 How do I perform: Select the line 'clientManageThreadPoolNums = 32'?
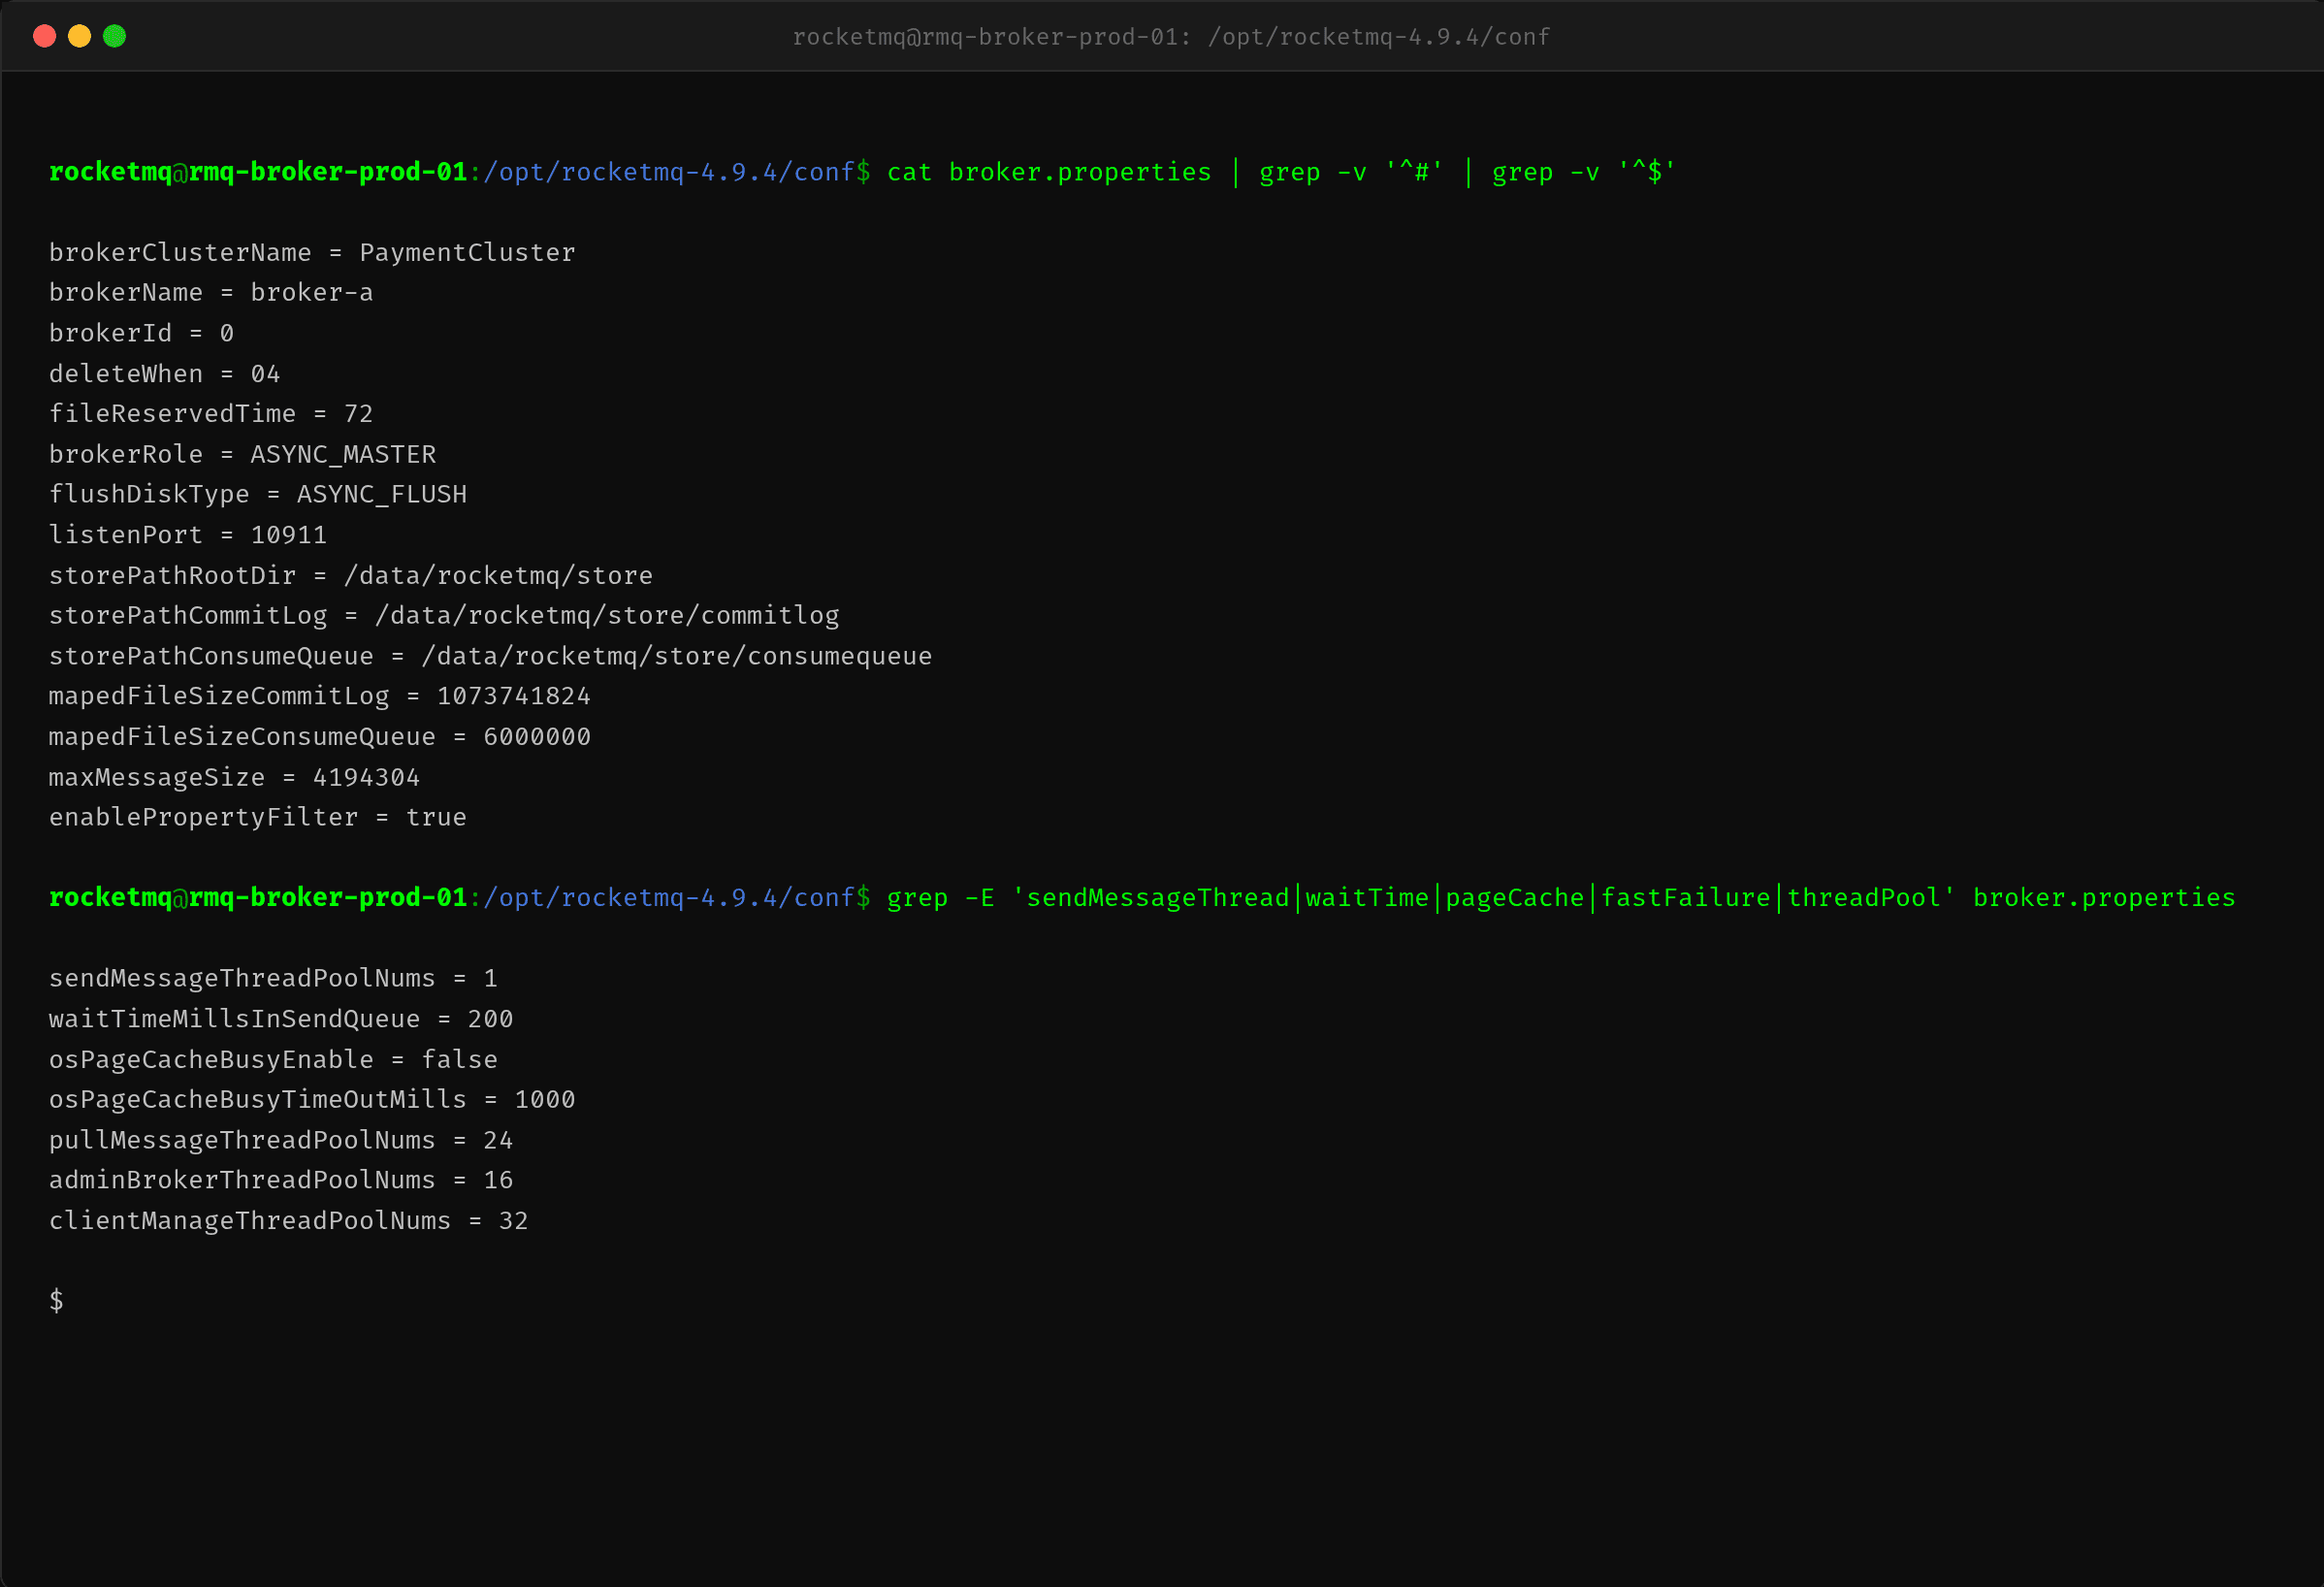(289, 1221)
